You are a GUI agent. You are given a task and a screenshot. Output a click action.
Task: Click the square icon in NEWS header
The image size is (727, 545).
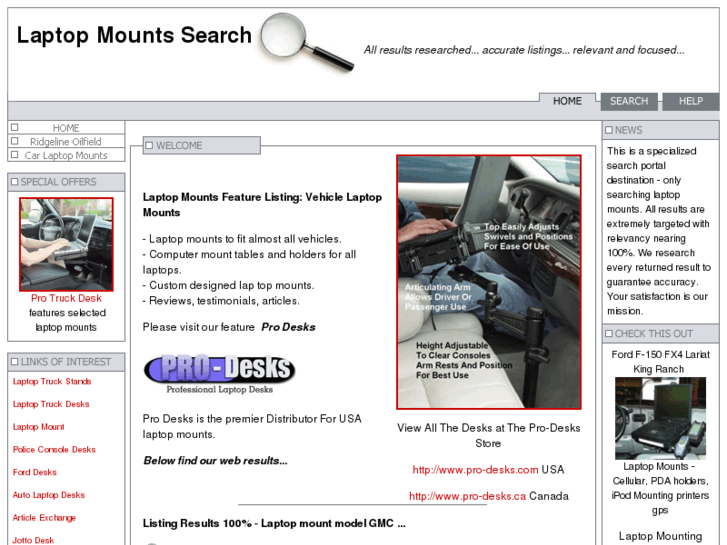pyautogui.click(x=609, y=130)
